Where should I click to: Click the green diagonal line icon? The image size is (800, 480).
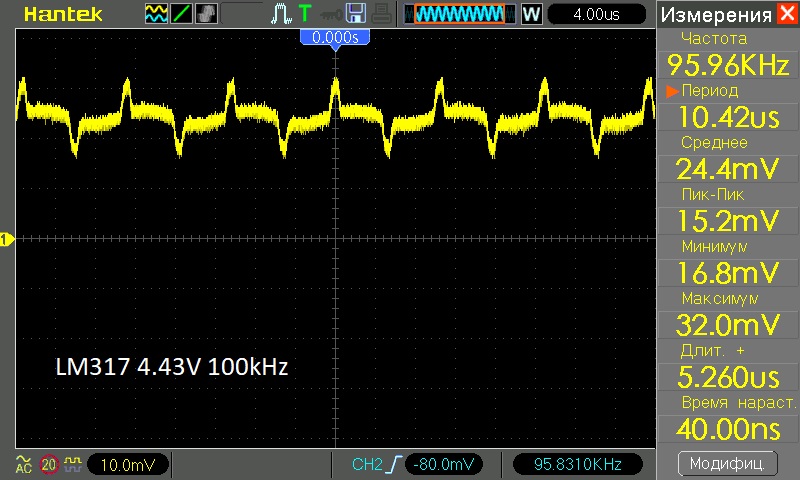pyautogui.click(x=182, y=14)
